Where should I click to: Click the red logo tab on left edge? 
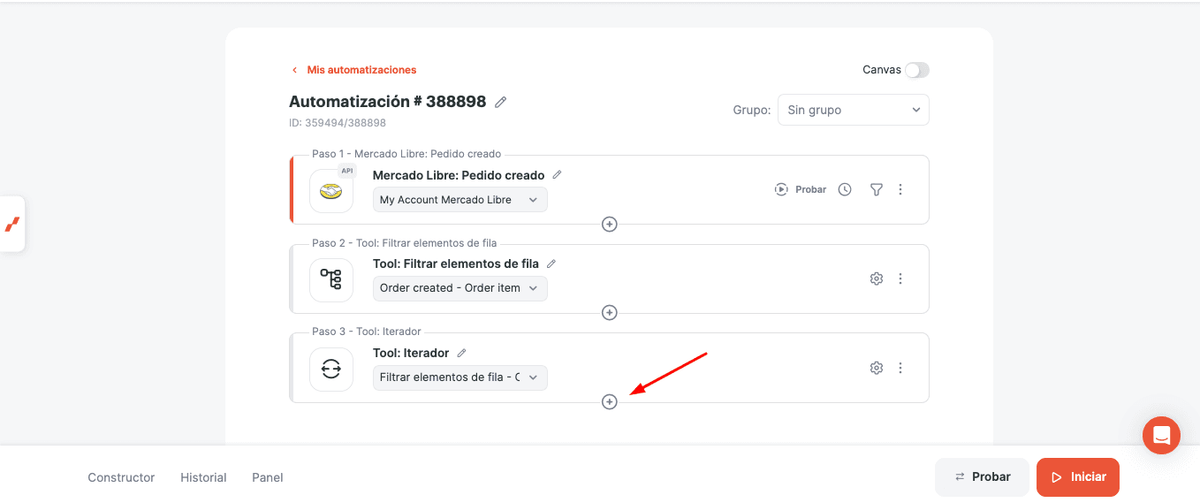pos(12,223)
